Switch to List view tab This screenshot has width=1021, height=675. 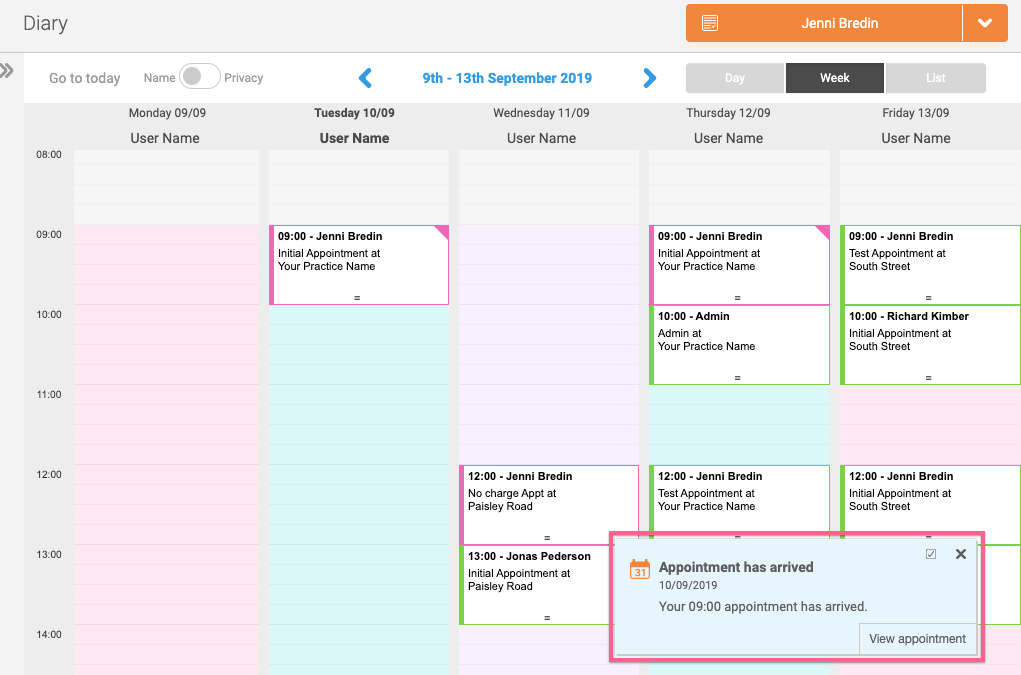tap(935, 78)
